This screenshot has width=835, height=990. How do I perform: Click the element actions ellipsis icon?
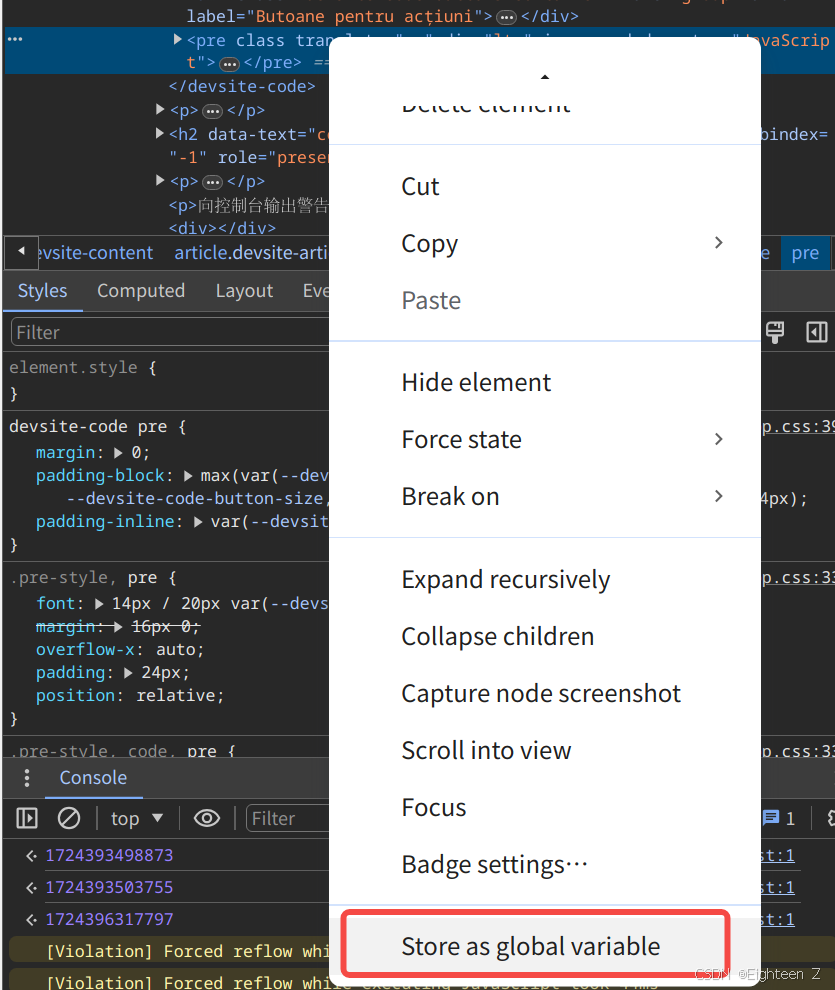pos(15,39)
